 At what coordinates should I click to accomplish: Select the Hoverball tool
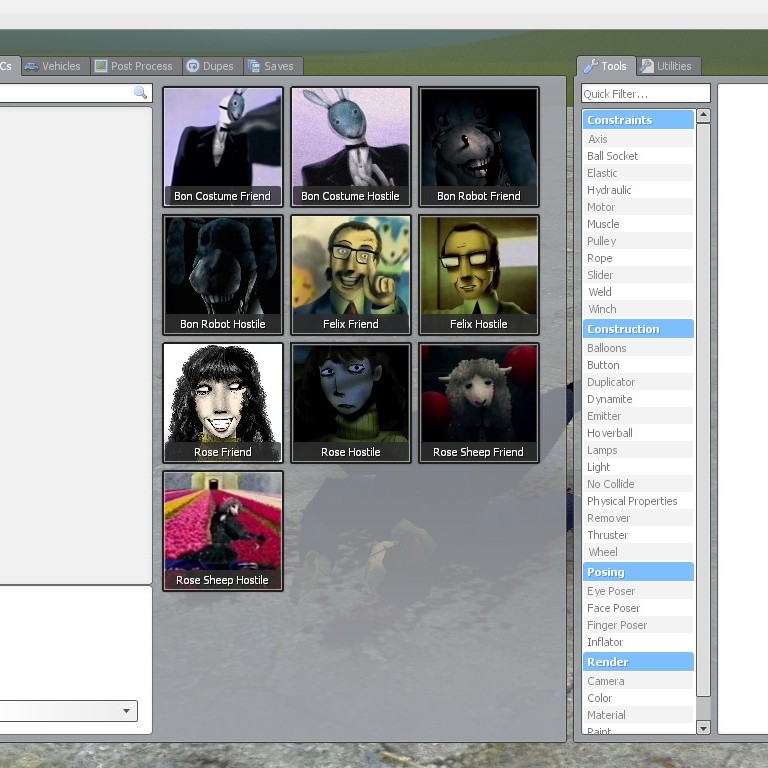(638, 433)
